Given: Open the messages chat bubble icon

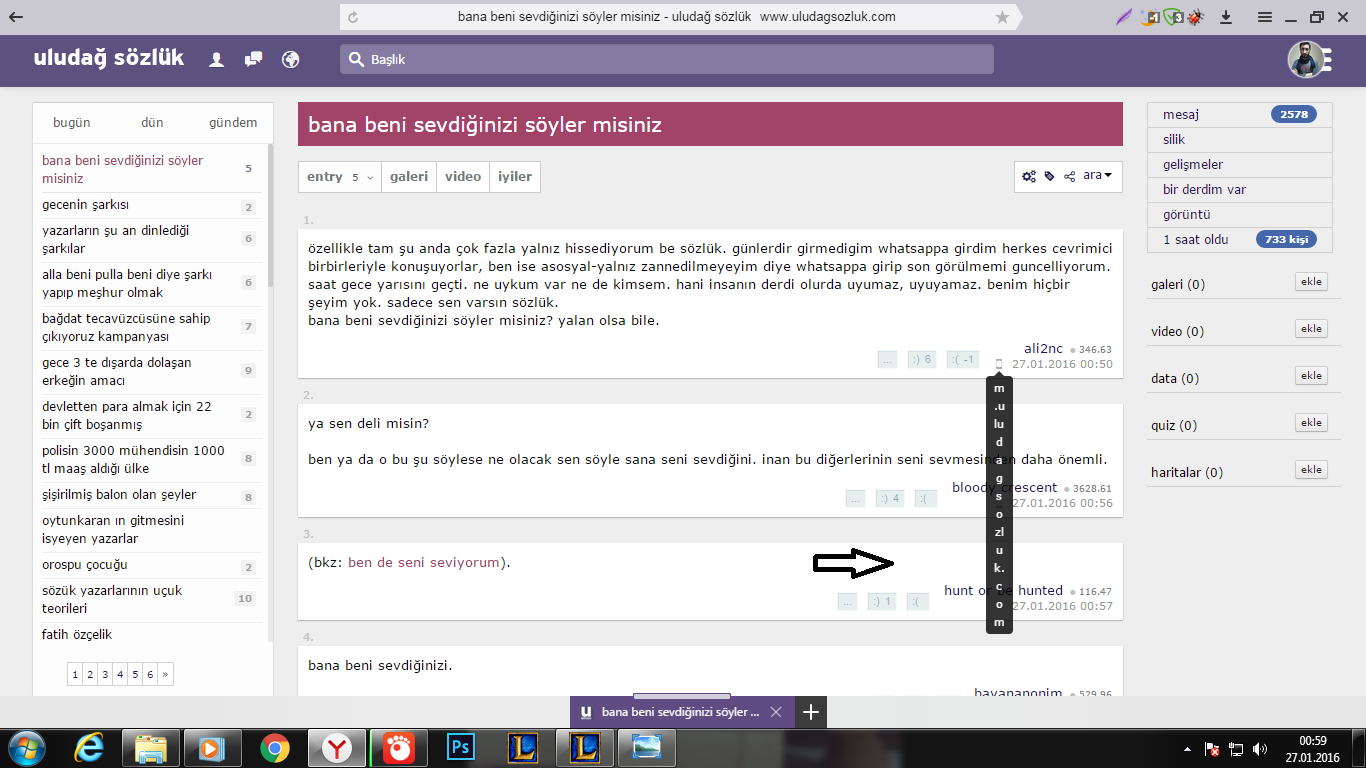Looking at the screenshot, I should pos(253,60).
